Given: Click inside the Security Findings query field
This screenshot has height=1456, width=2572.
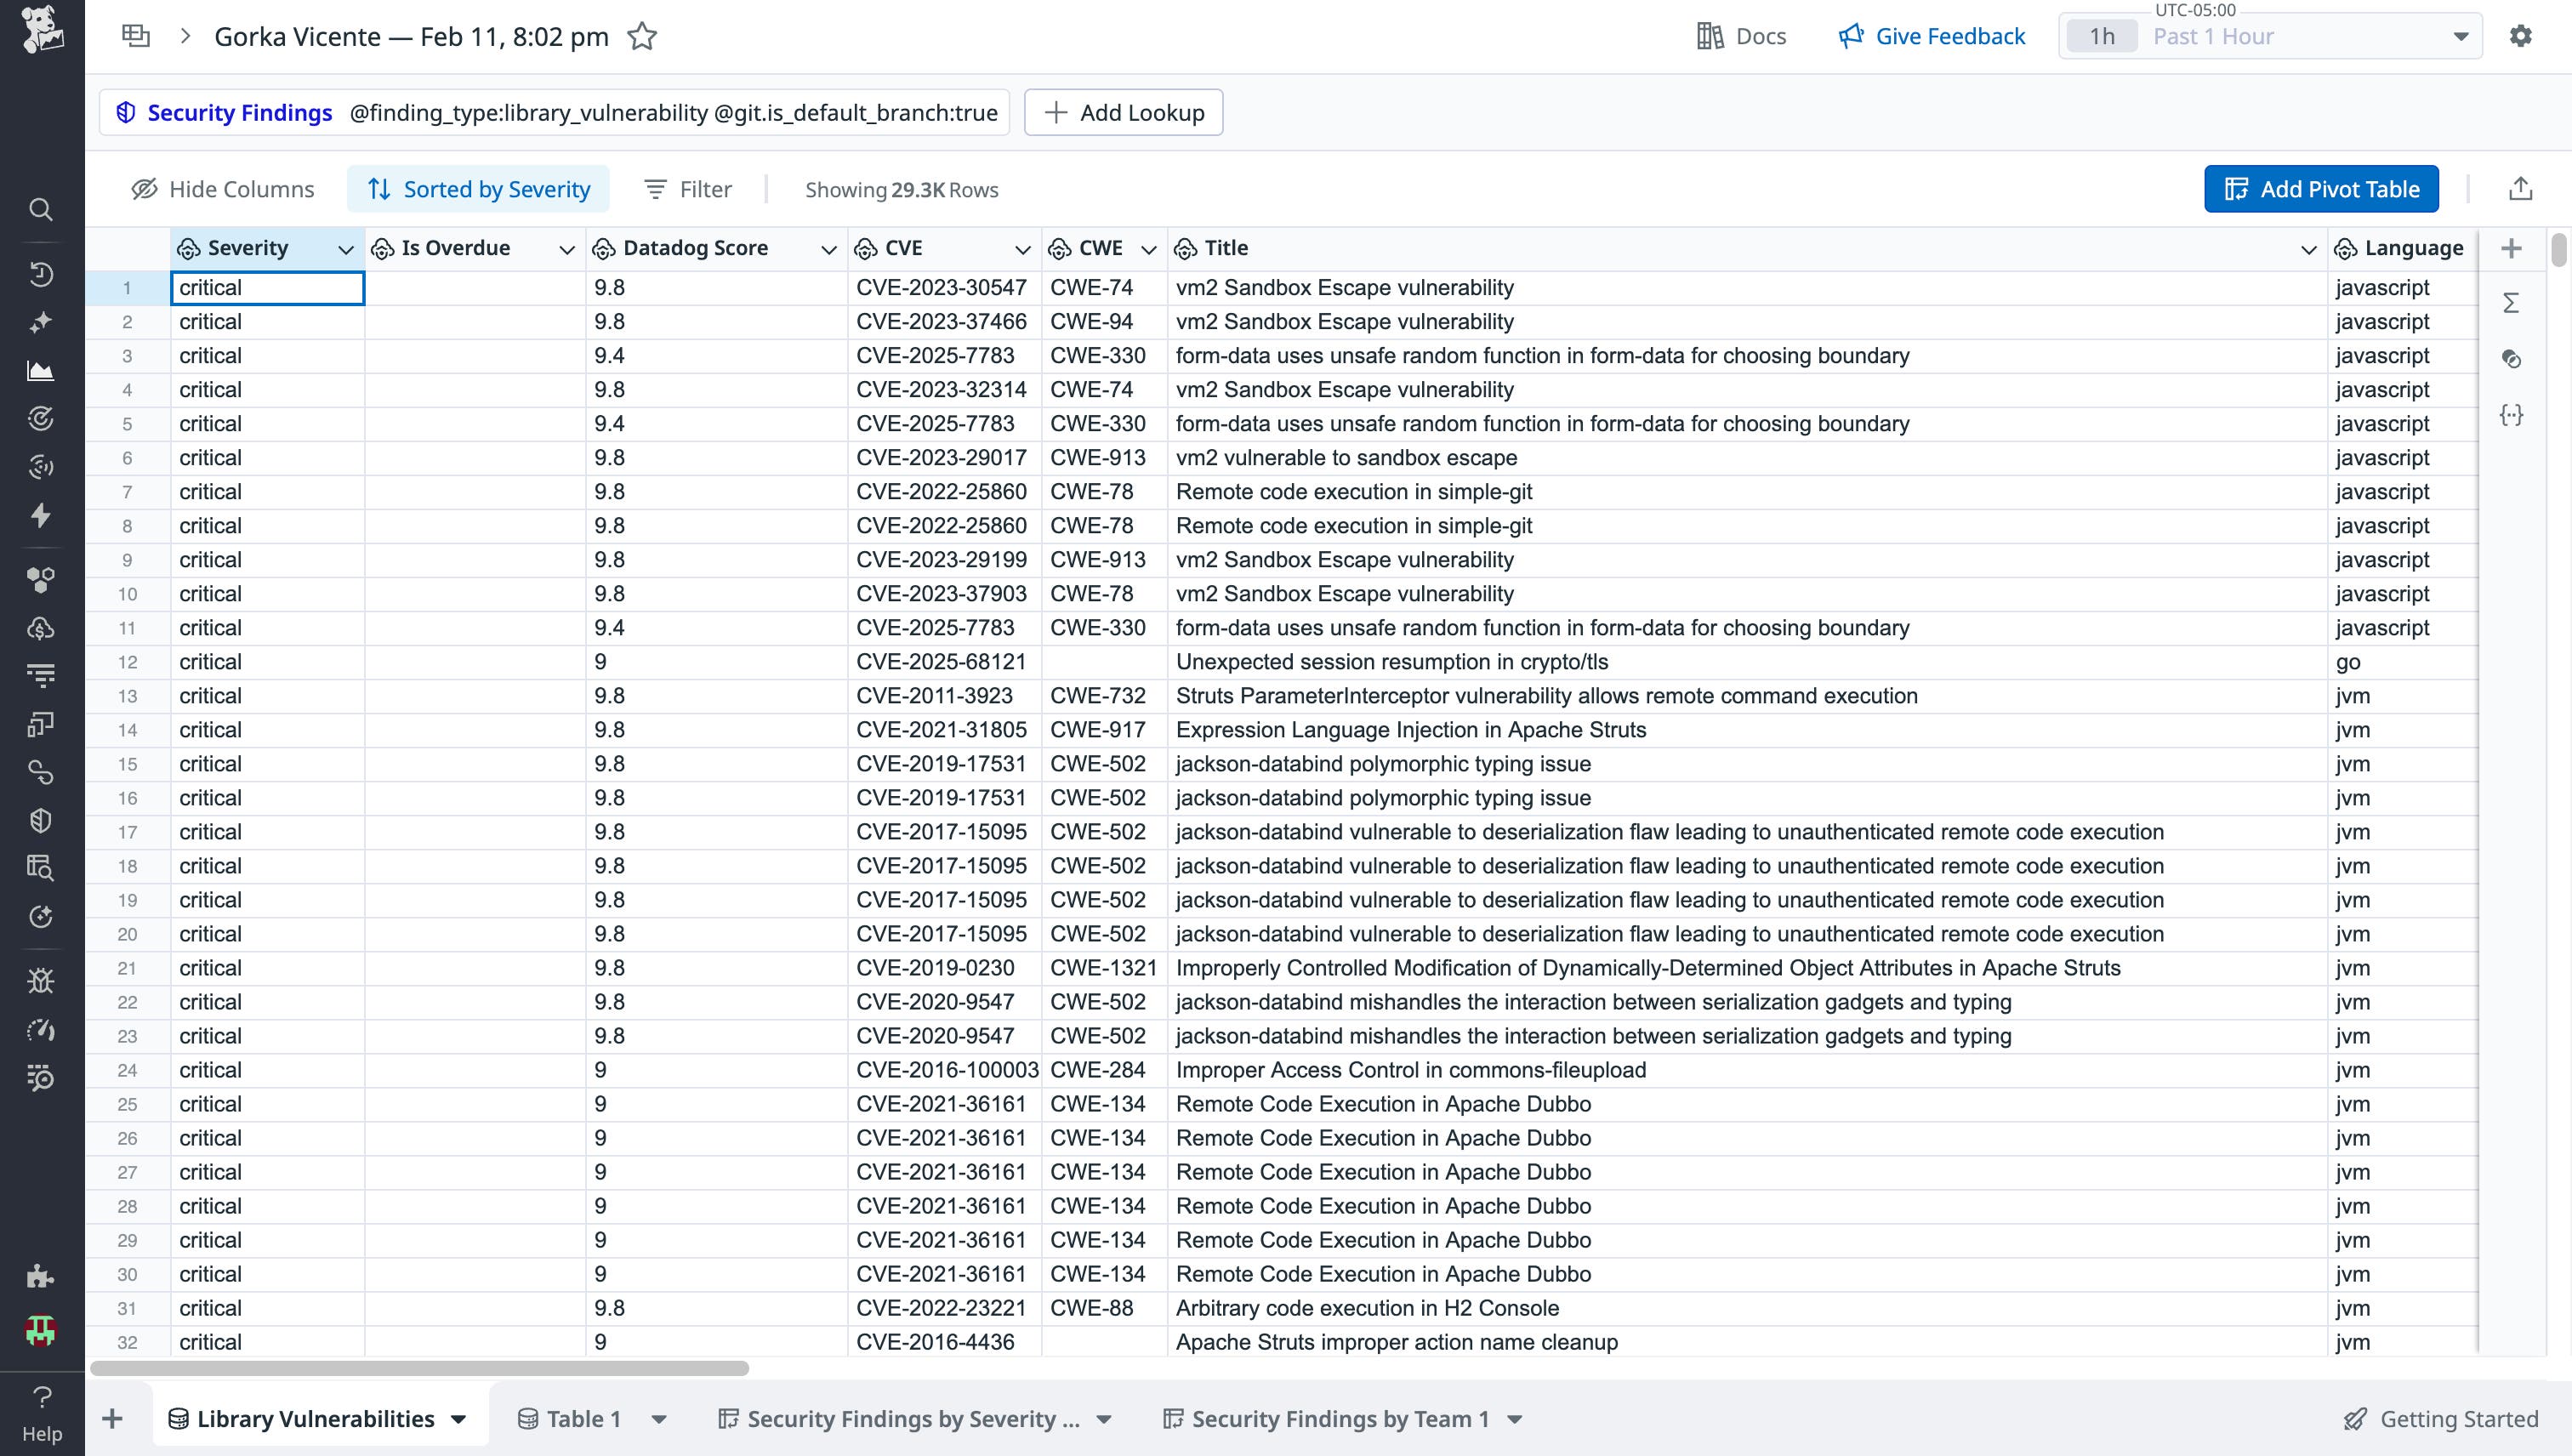Looking at the screenshot, I should coord(672,112).
